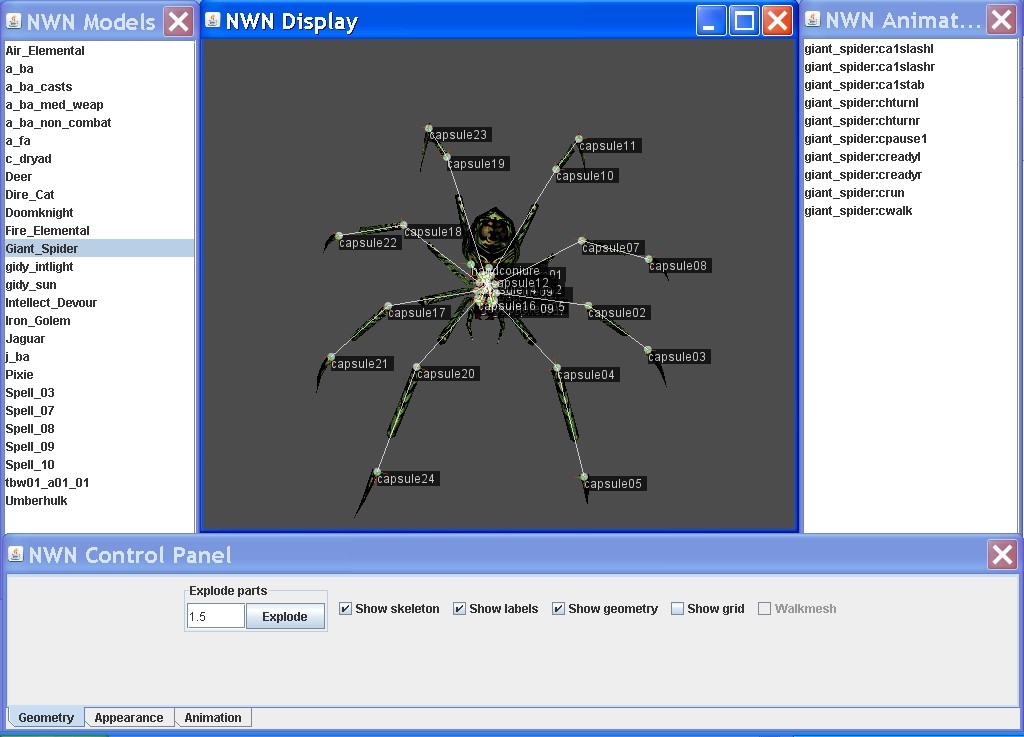The width and height of the screenshot is (1024, 737).
Task: Minimize the NWN Display window
Action: 711,21
